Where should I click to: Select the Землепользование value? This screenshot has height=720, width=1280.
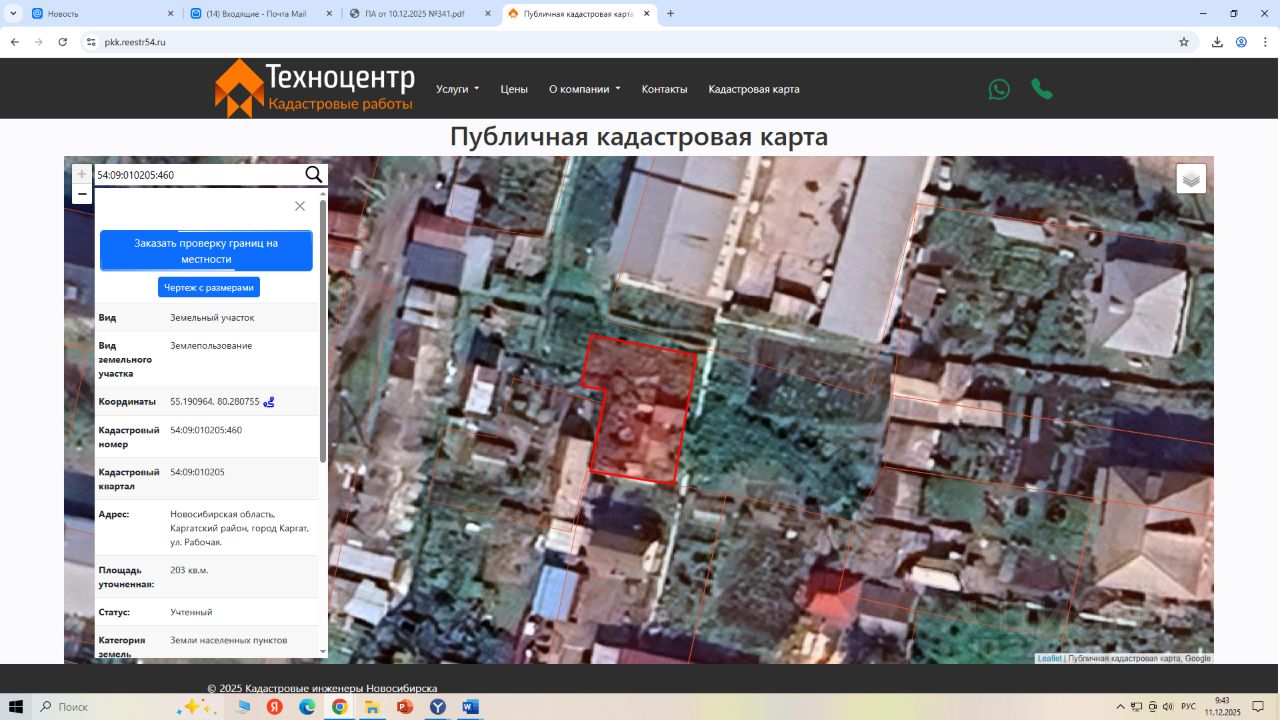[211, 346]
